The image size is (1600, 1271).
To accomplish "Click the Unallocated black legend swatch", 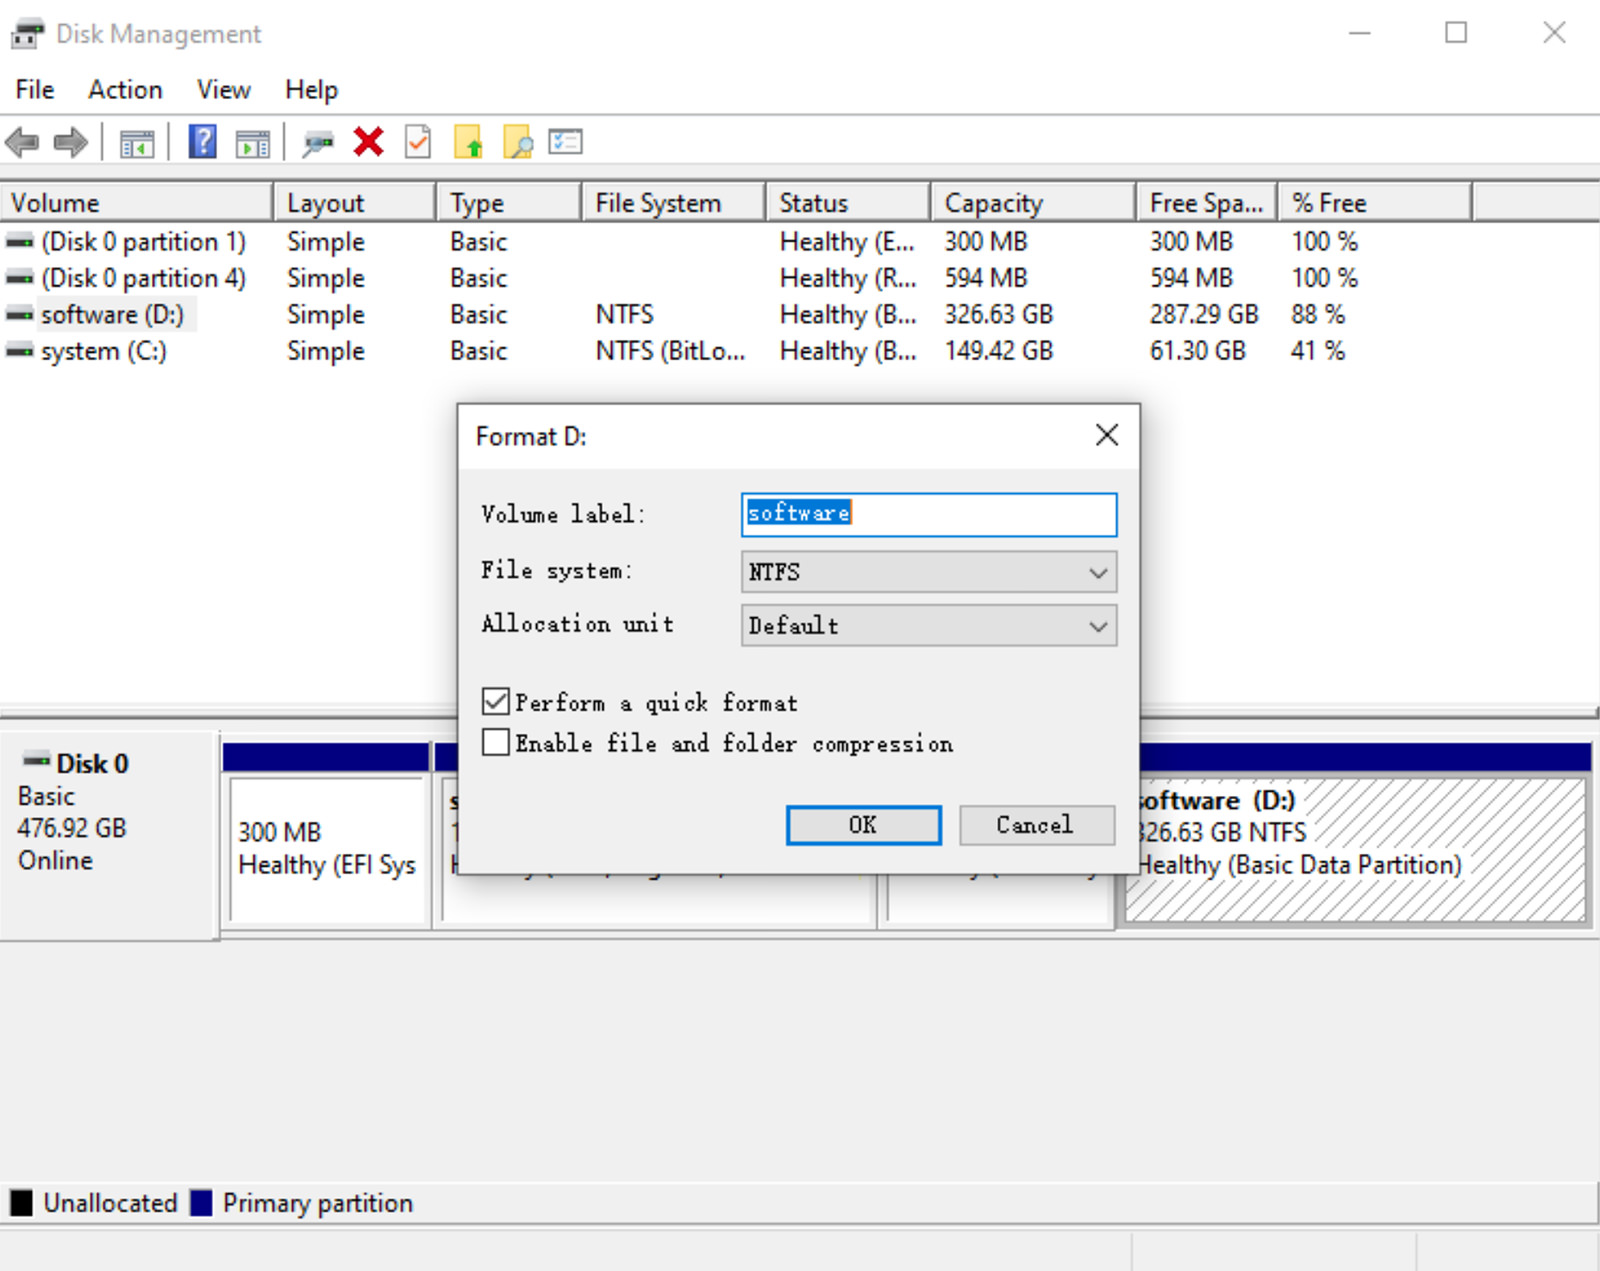I will (21, 1203).
